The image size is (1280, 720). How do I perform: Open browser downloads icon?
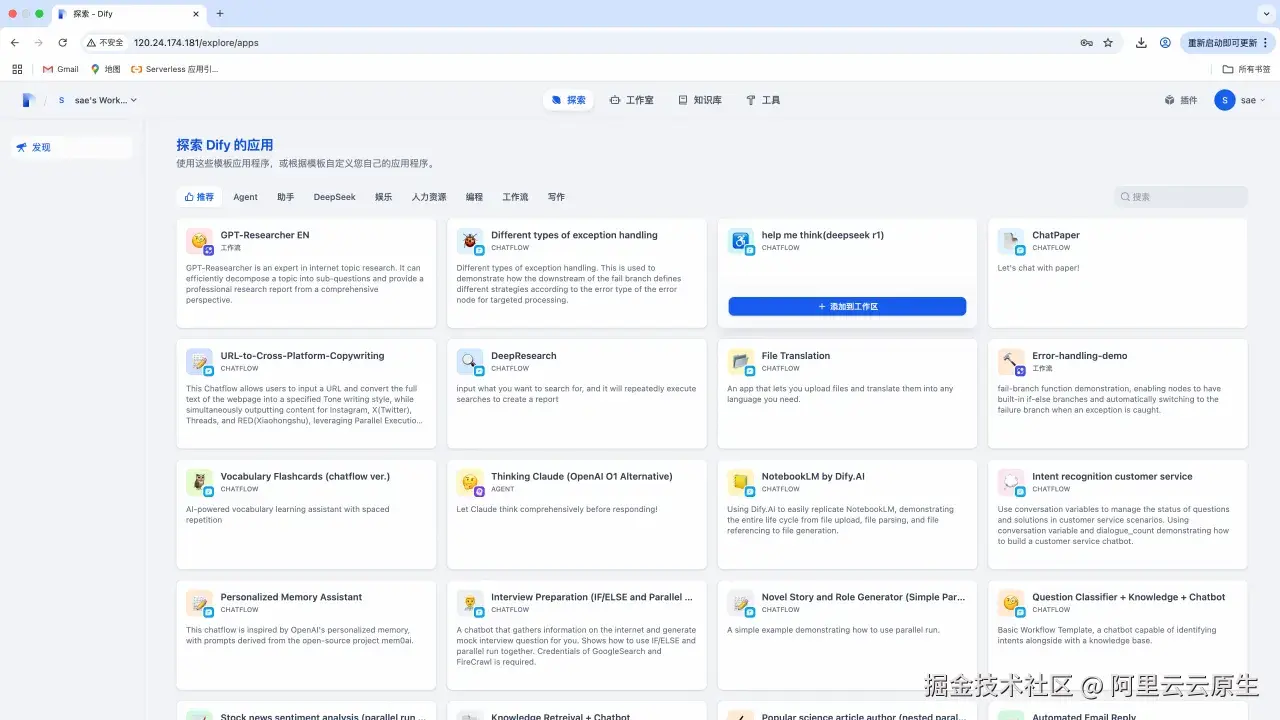coord(1141,43)
